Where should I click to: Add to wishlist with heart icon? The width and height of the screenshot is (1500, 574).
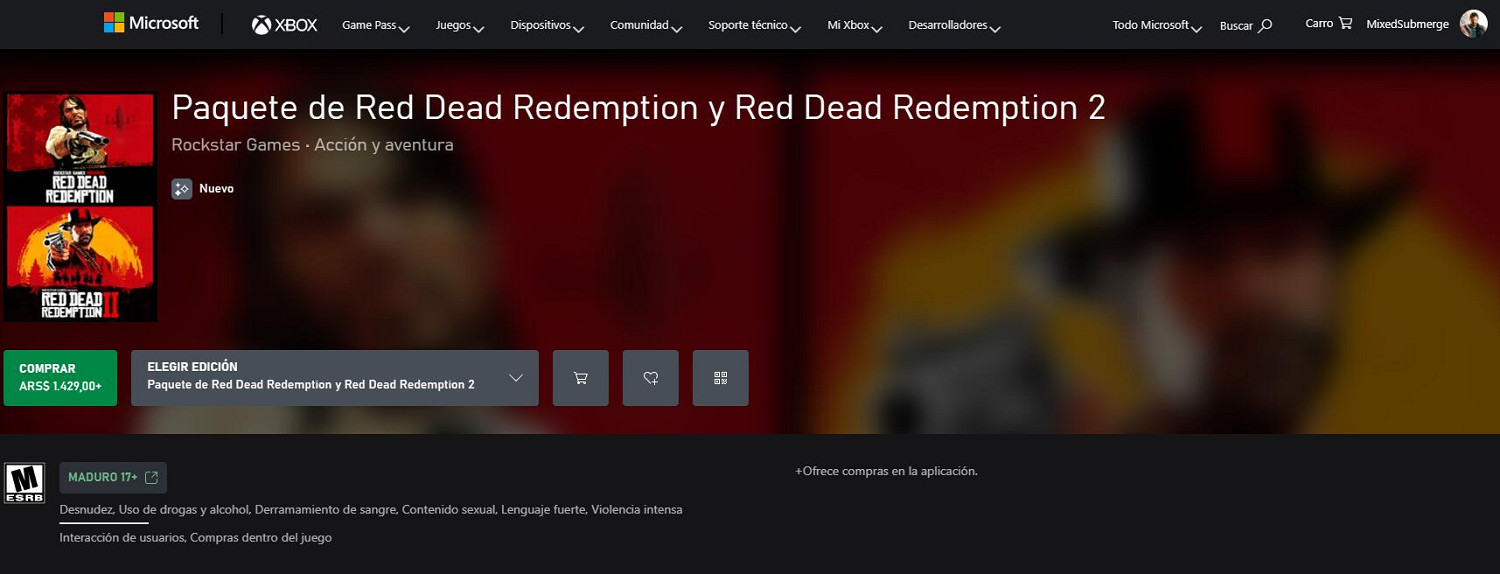(650, 378)
